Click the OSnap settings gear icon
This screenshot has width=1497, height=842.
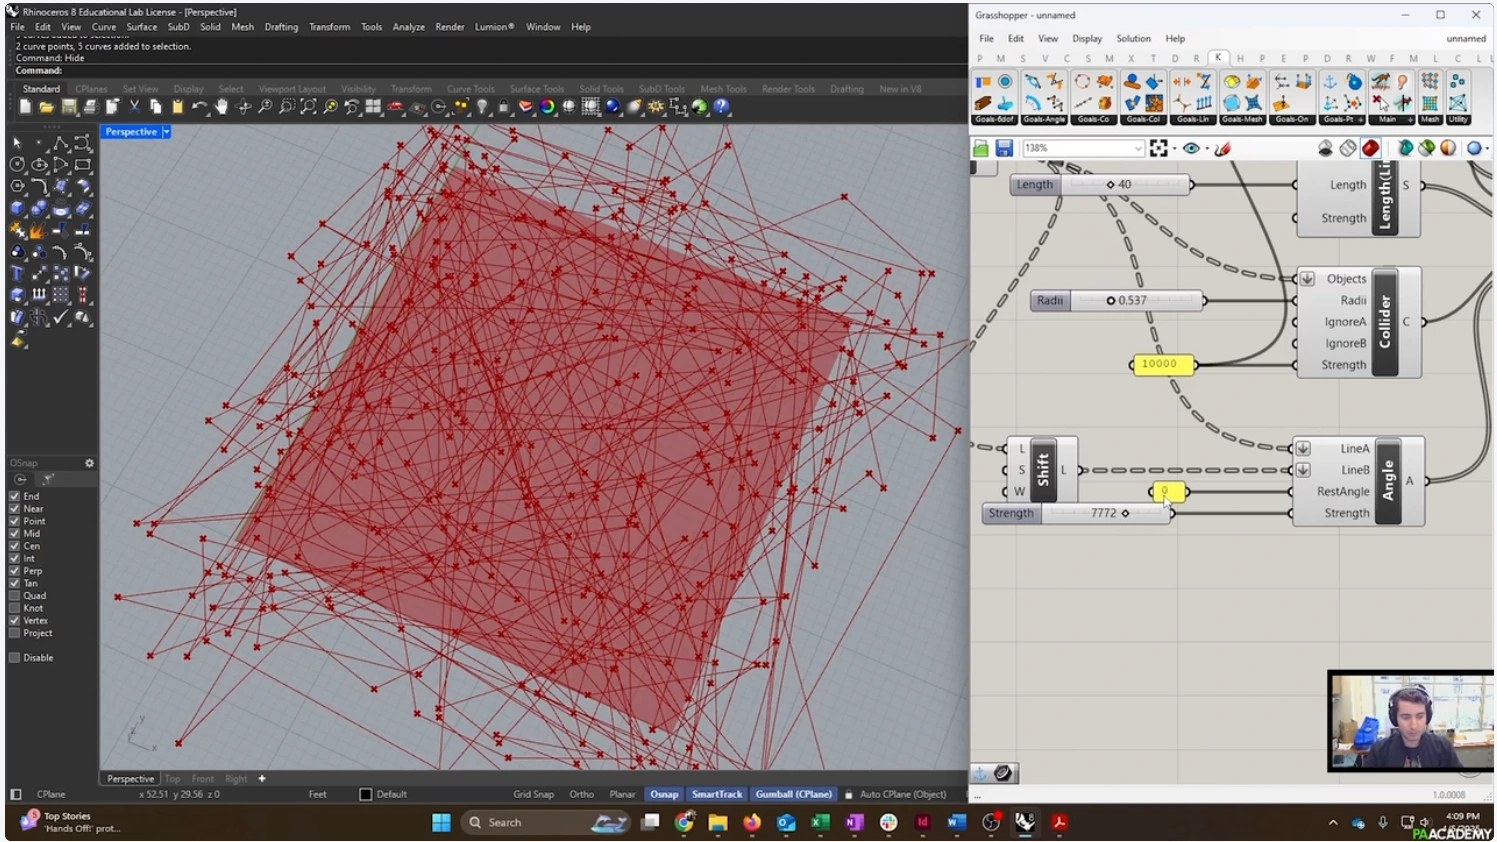point(89,463)
